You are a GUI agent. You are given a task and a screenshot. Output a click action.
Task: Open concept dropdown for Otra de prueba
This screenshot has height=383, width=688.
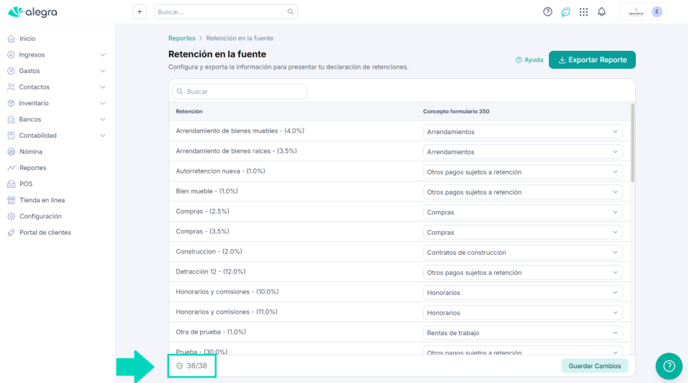(x=523, y=333)
